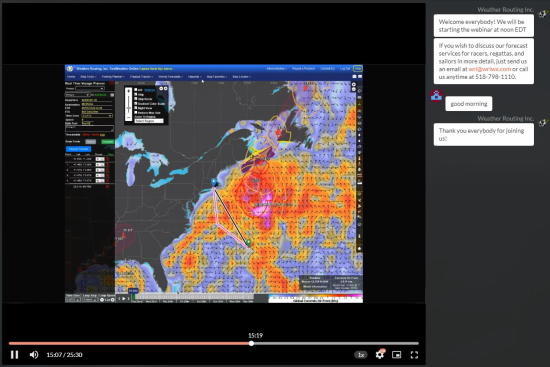The width and height of the screenshot is (550, 367).
Task: Click the blue destination marker pin on map
Action: [x=214, y=182]
